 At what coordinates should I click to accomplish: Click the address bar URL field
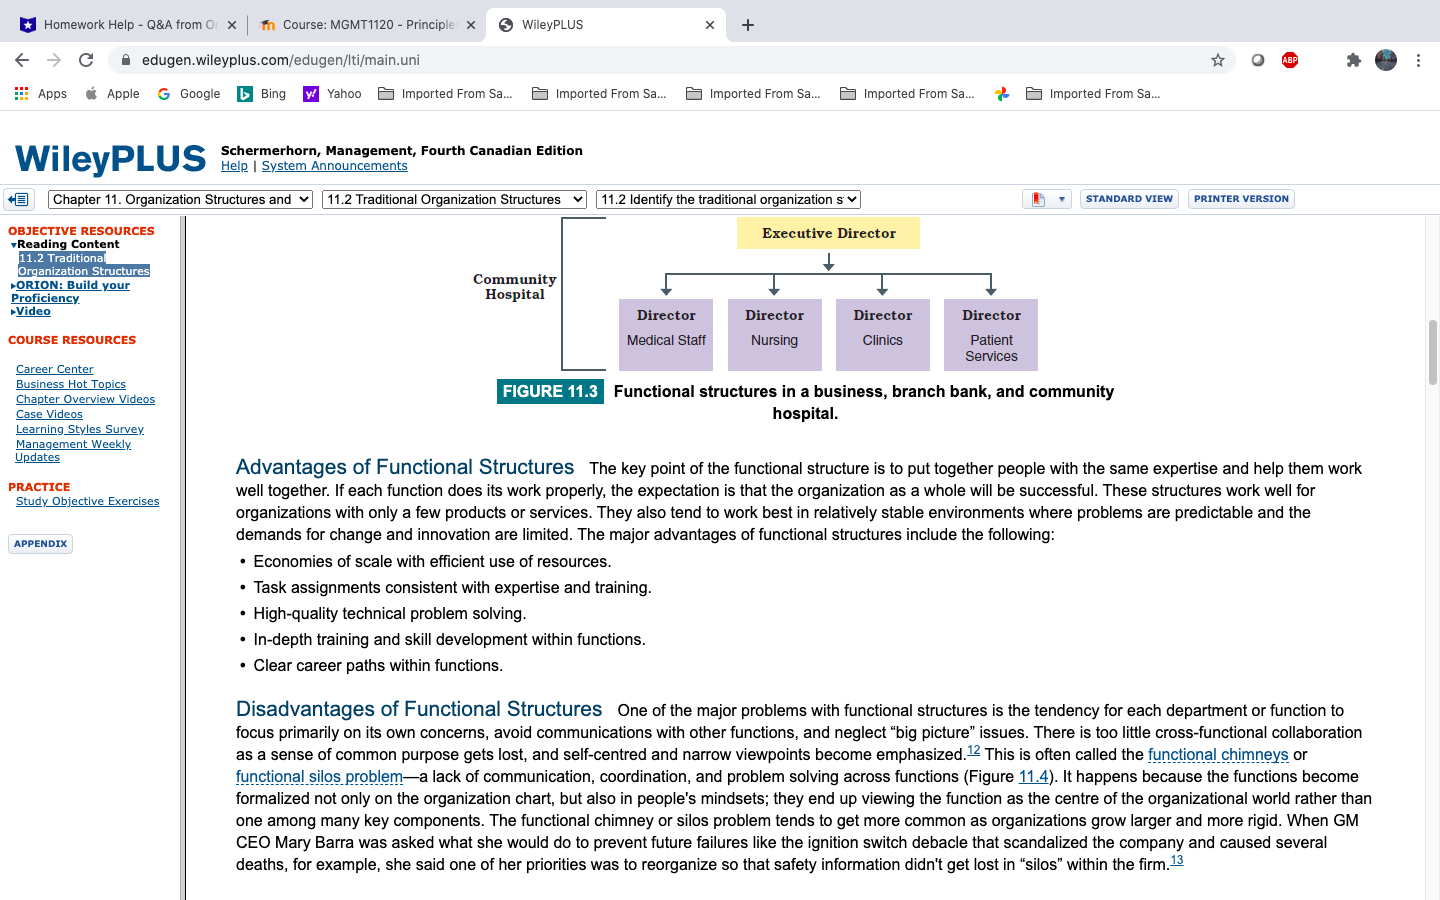pos(670,60)
